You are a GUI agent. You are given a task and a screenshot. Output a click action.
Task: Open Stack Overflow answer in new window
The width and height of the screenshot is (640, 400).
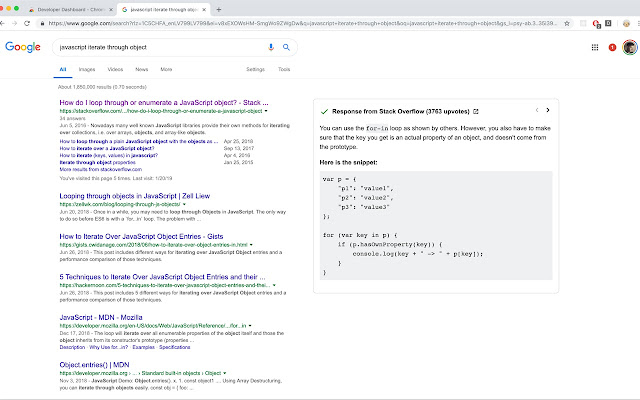point(476,111)
